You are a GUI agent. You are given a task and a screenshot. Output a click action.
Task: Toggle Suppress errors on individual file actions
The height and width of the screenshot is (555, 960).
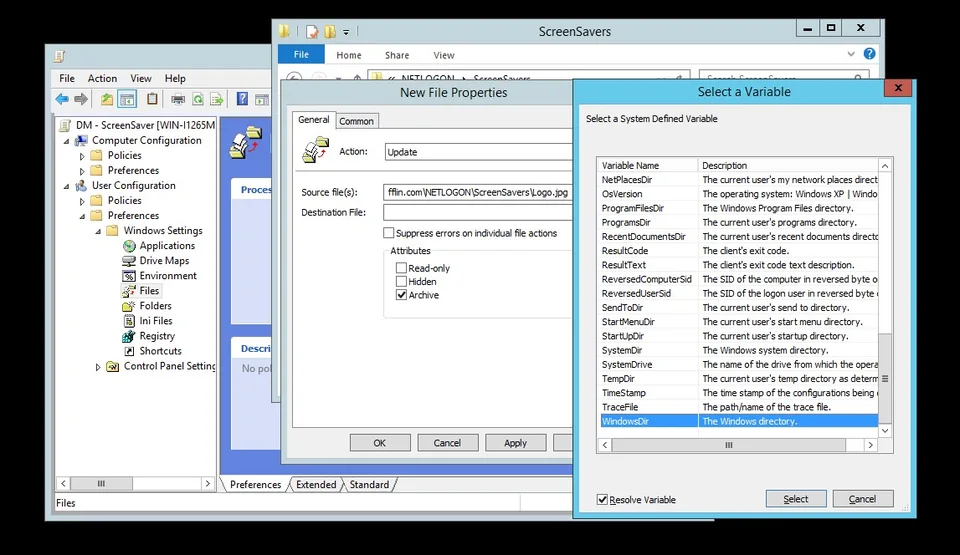click(x=388, y=233)
